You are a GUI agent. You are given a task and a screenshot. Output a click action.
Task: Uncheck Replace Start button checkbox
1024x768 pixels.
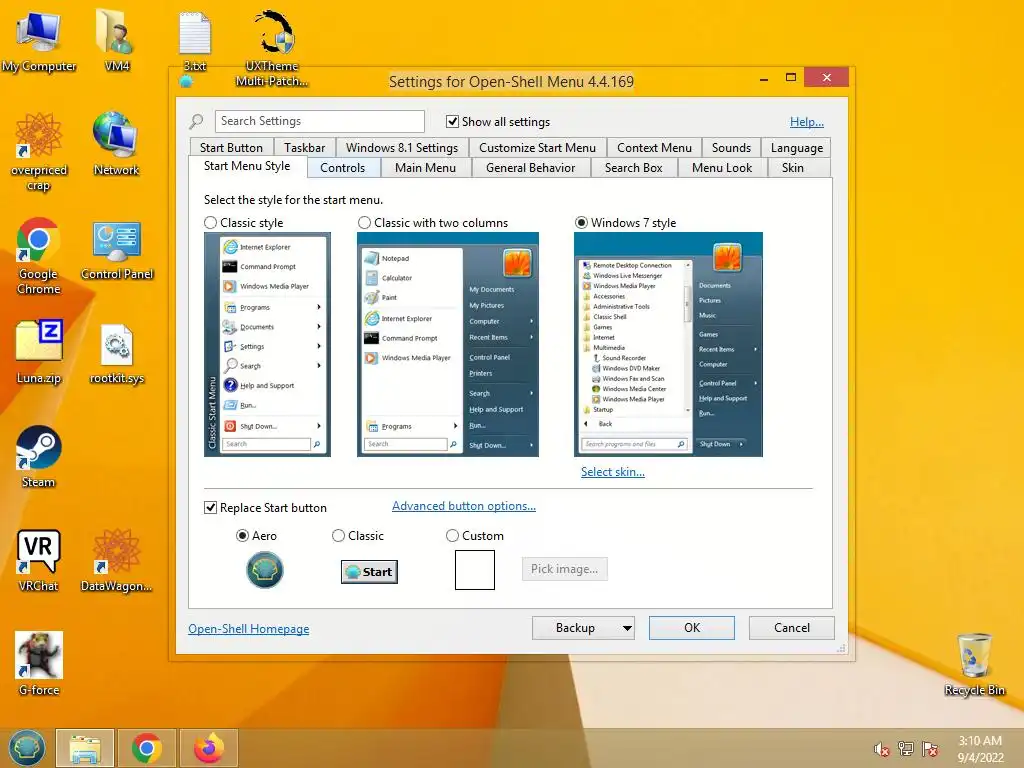(210, 507)
